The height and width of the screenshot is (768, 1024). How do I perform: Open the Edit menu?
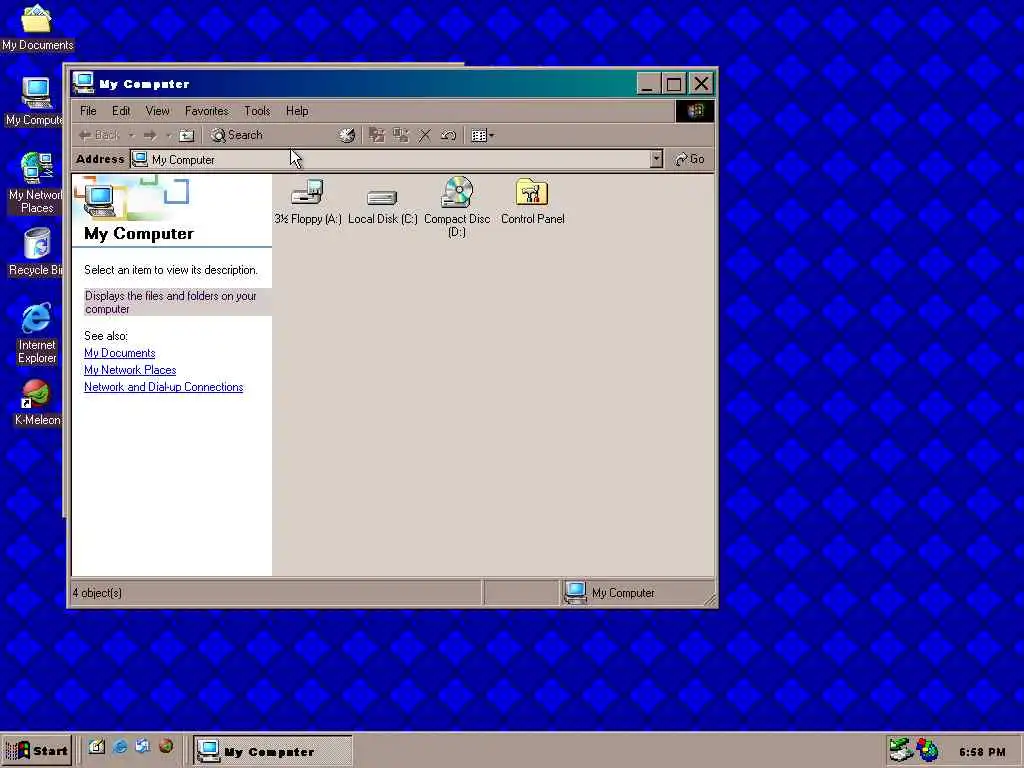pyautogui.click(x=121, y=111)
